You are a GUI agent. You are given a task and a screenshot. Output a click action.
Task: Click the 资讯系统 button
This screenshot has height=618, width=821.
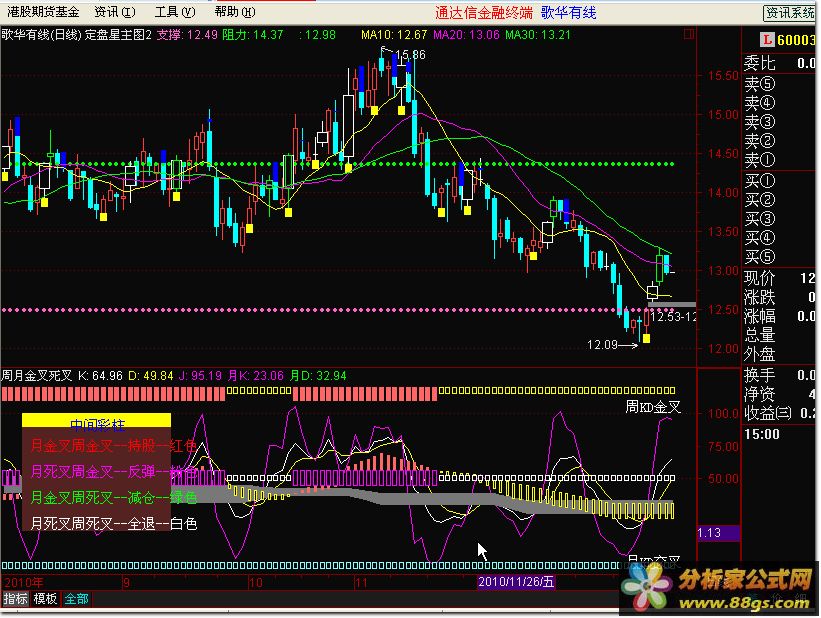pyautogui.click(x=790, y=13)
